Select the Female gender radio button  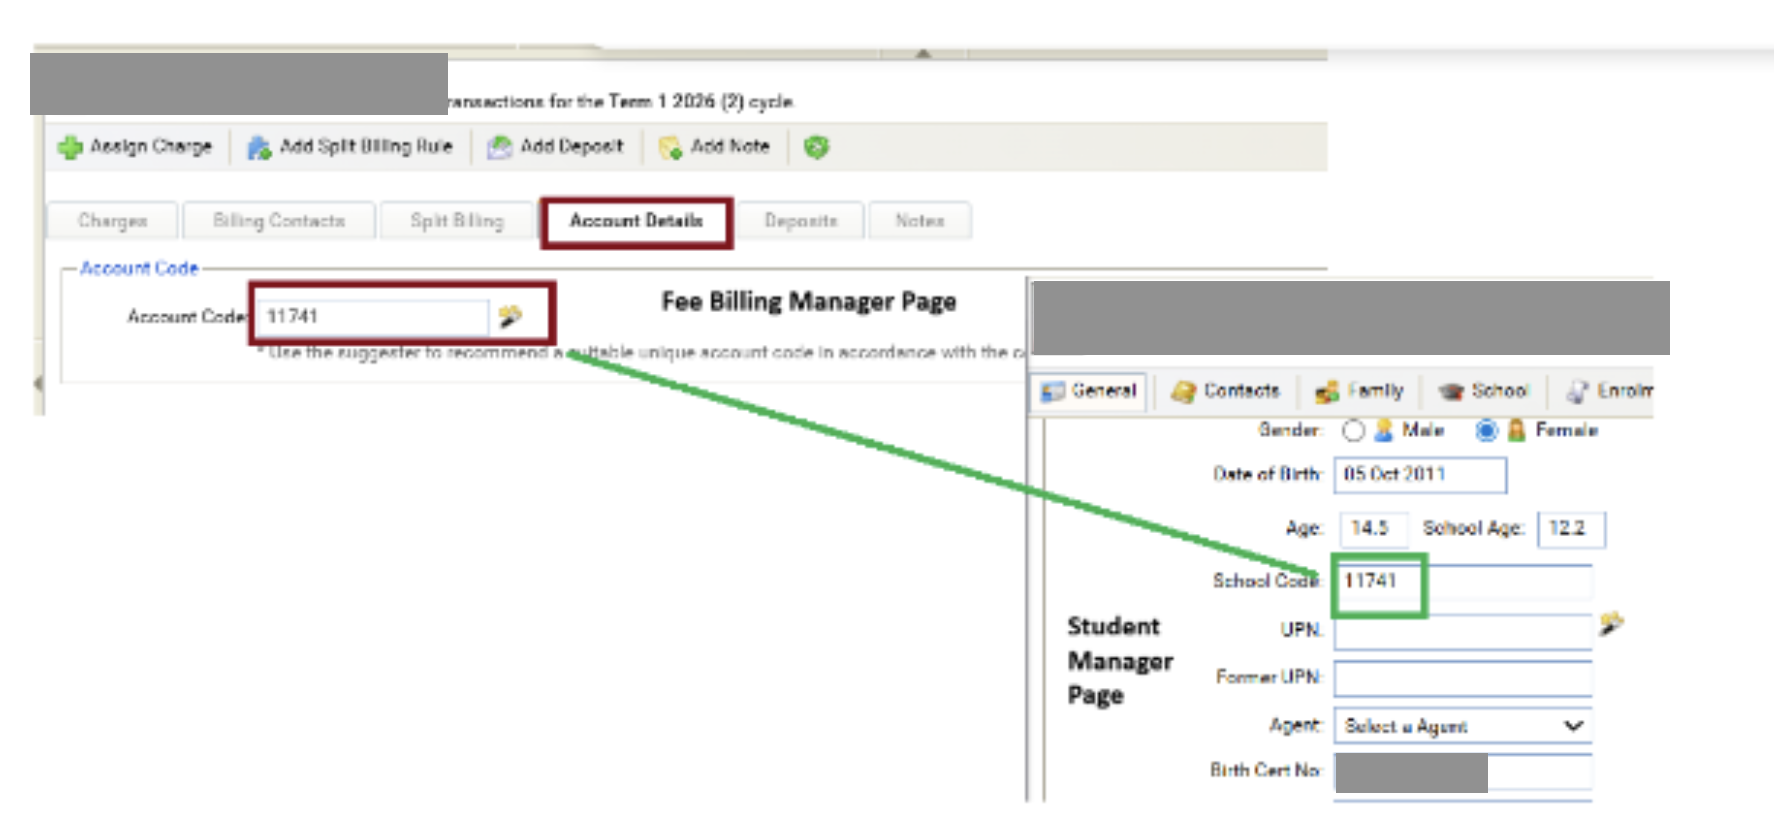(x=1486, y=430)
